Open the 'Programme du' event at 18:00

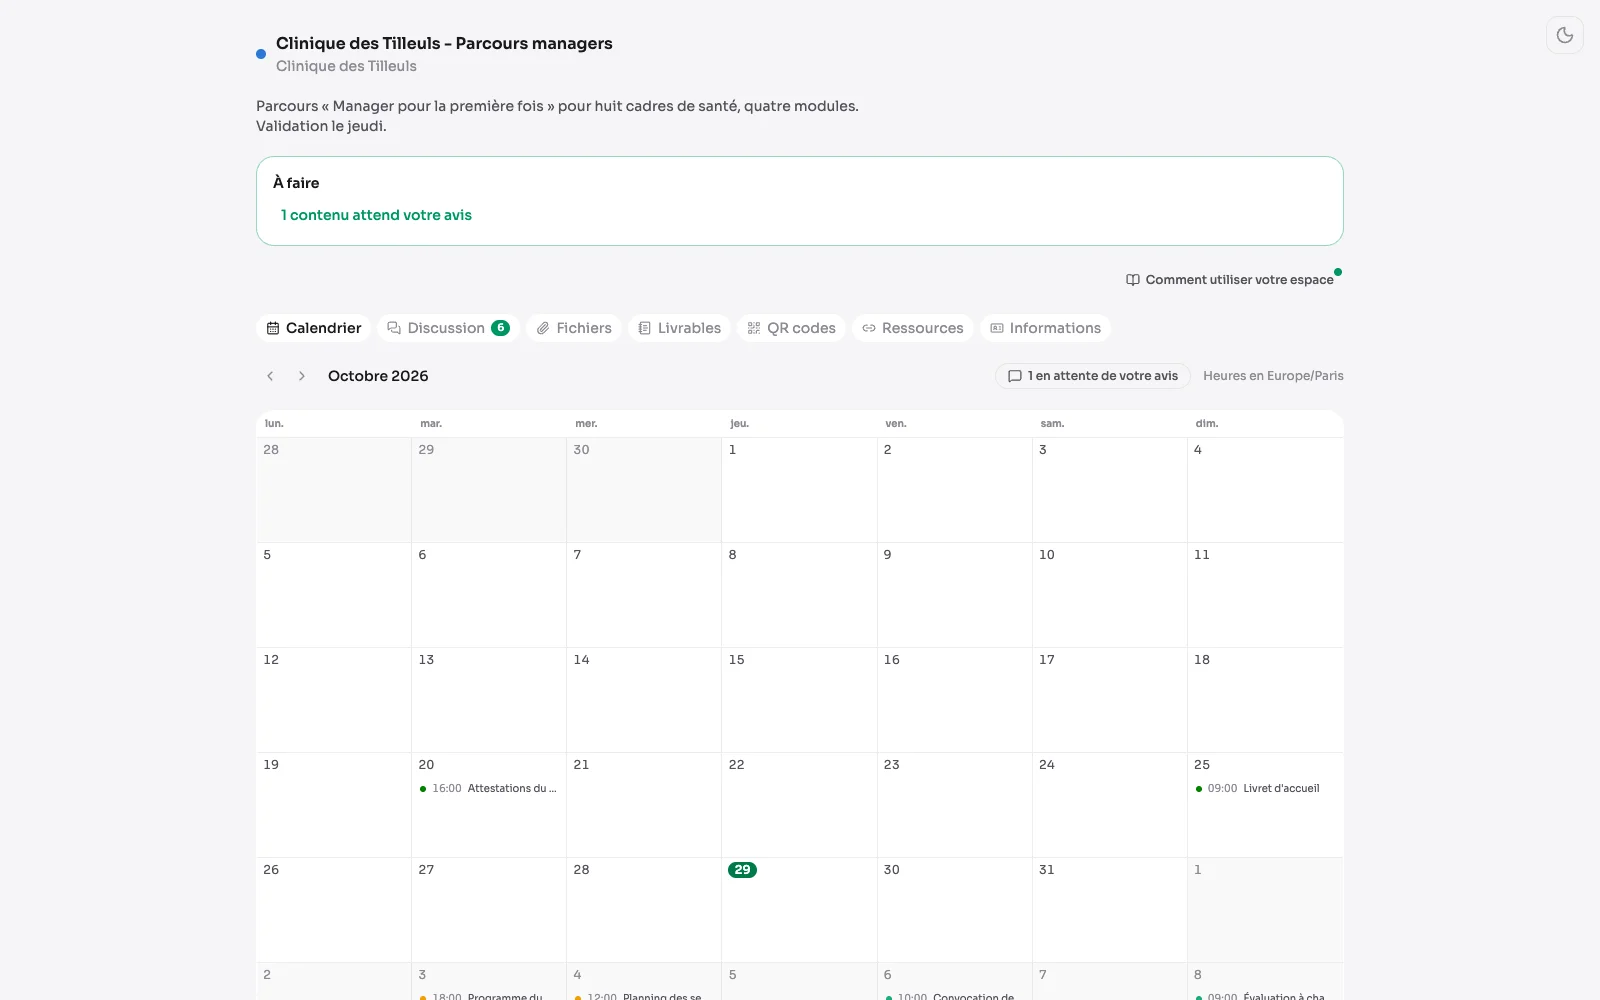[x=488, y=995]
